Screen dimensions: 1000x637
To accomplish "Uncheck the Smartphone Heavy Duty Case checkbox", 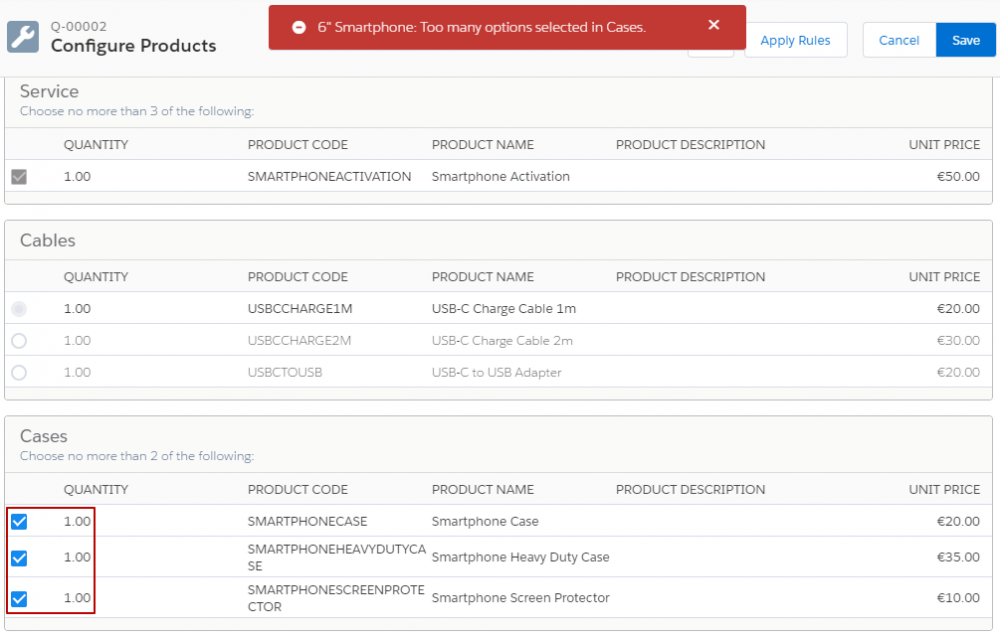I will (x=19, y=558).
